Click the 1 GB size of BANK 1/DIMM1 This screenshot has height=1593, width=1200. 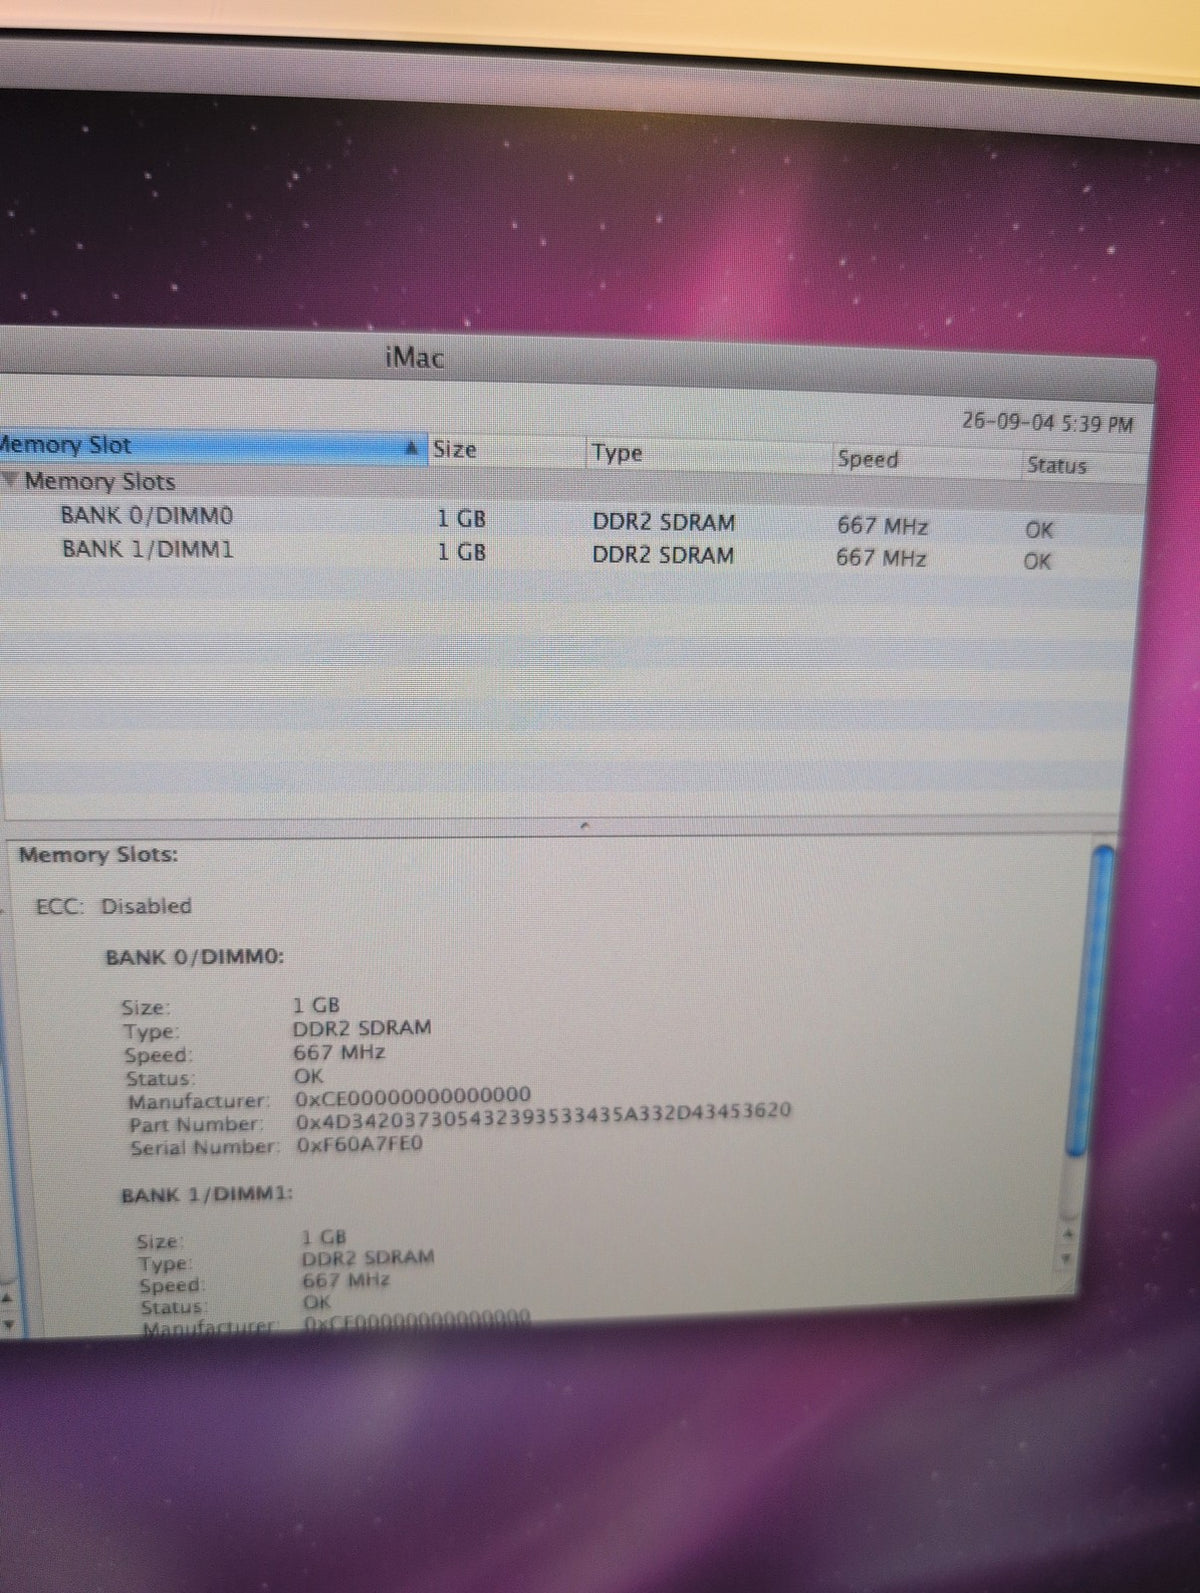click(461, 551)
